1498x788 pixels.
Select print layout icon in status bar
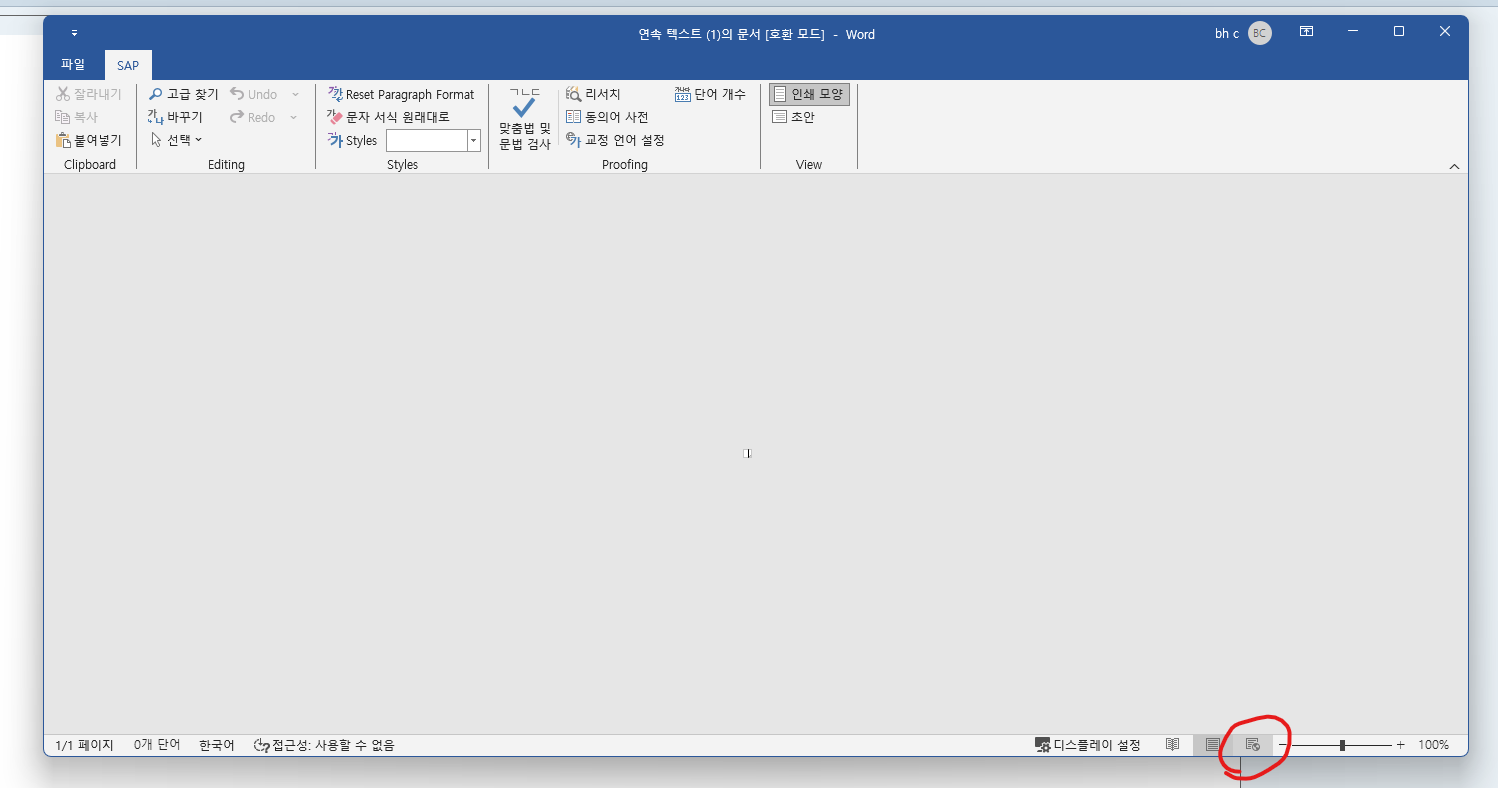1213,745
